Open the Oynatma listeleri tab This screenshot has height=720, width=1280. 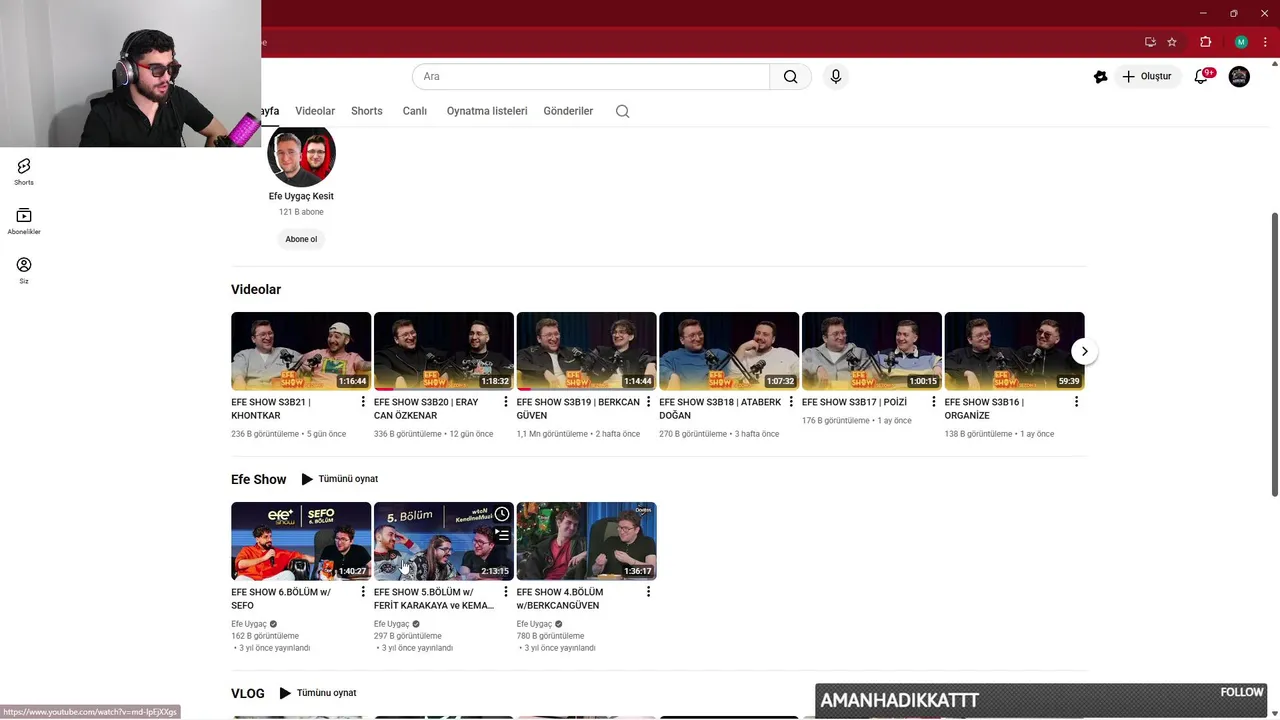pos(487,111)
